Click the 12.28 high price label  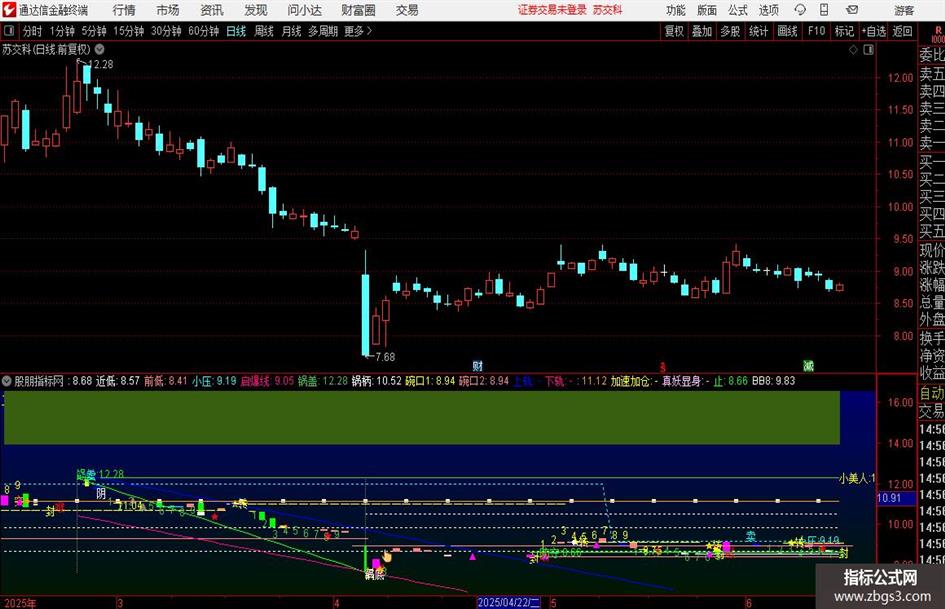pos(100,64)
